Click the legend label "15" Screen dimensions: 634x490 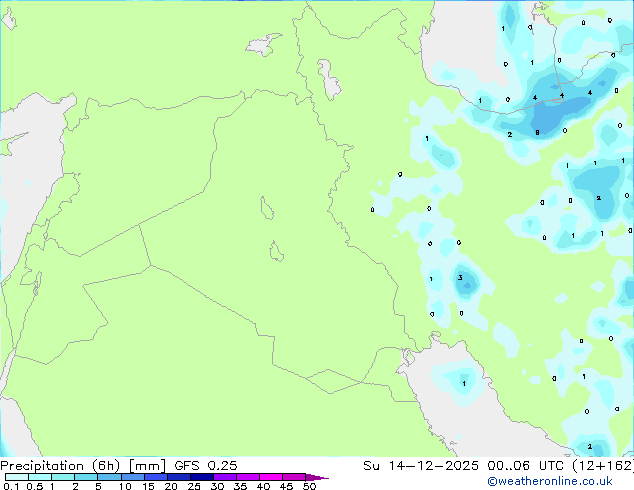point(148,486)
